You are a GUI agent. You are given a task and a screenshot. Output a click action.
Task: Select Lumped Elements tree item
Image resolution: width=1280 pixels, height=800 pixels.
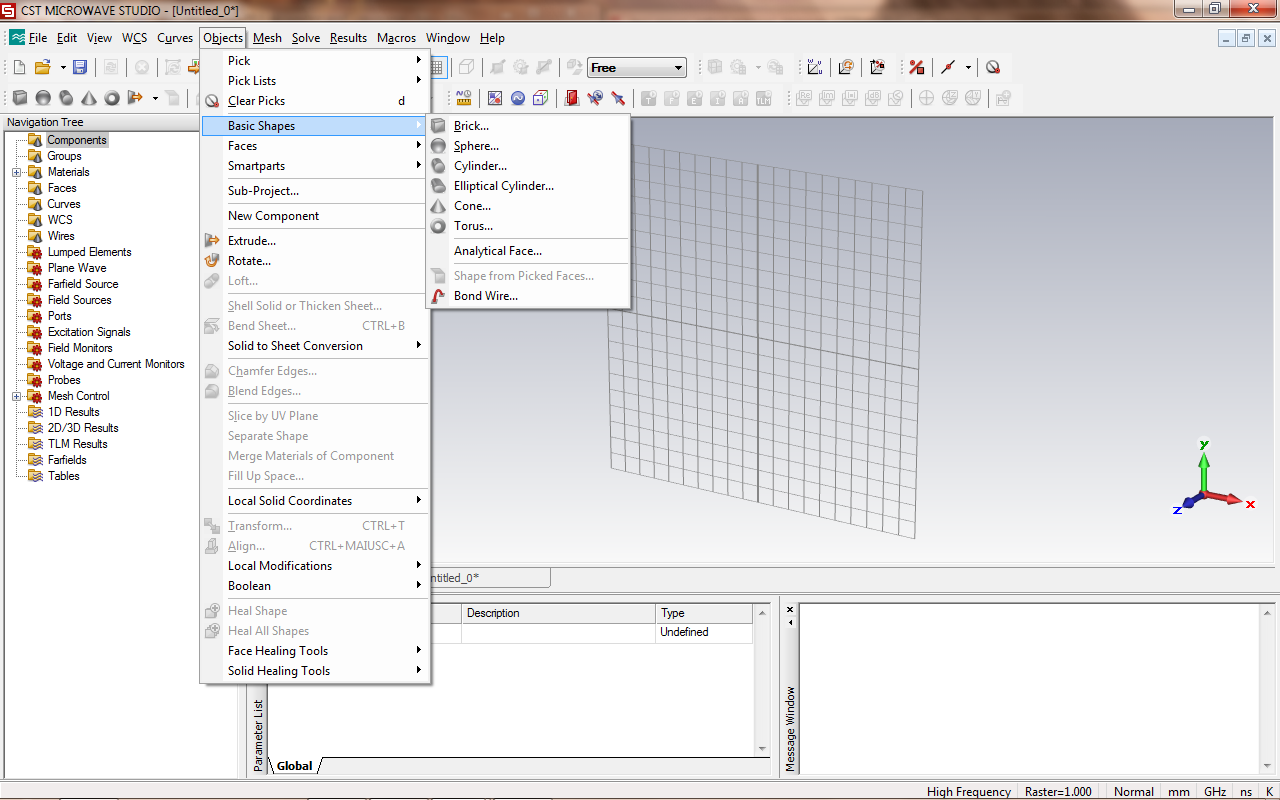point(89,252)
